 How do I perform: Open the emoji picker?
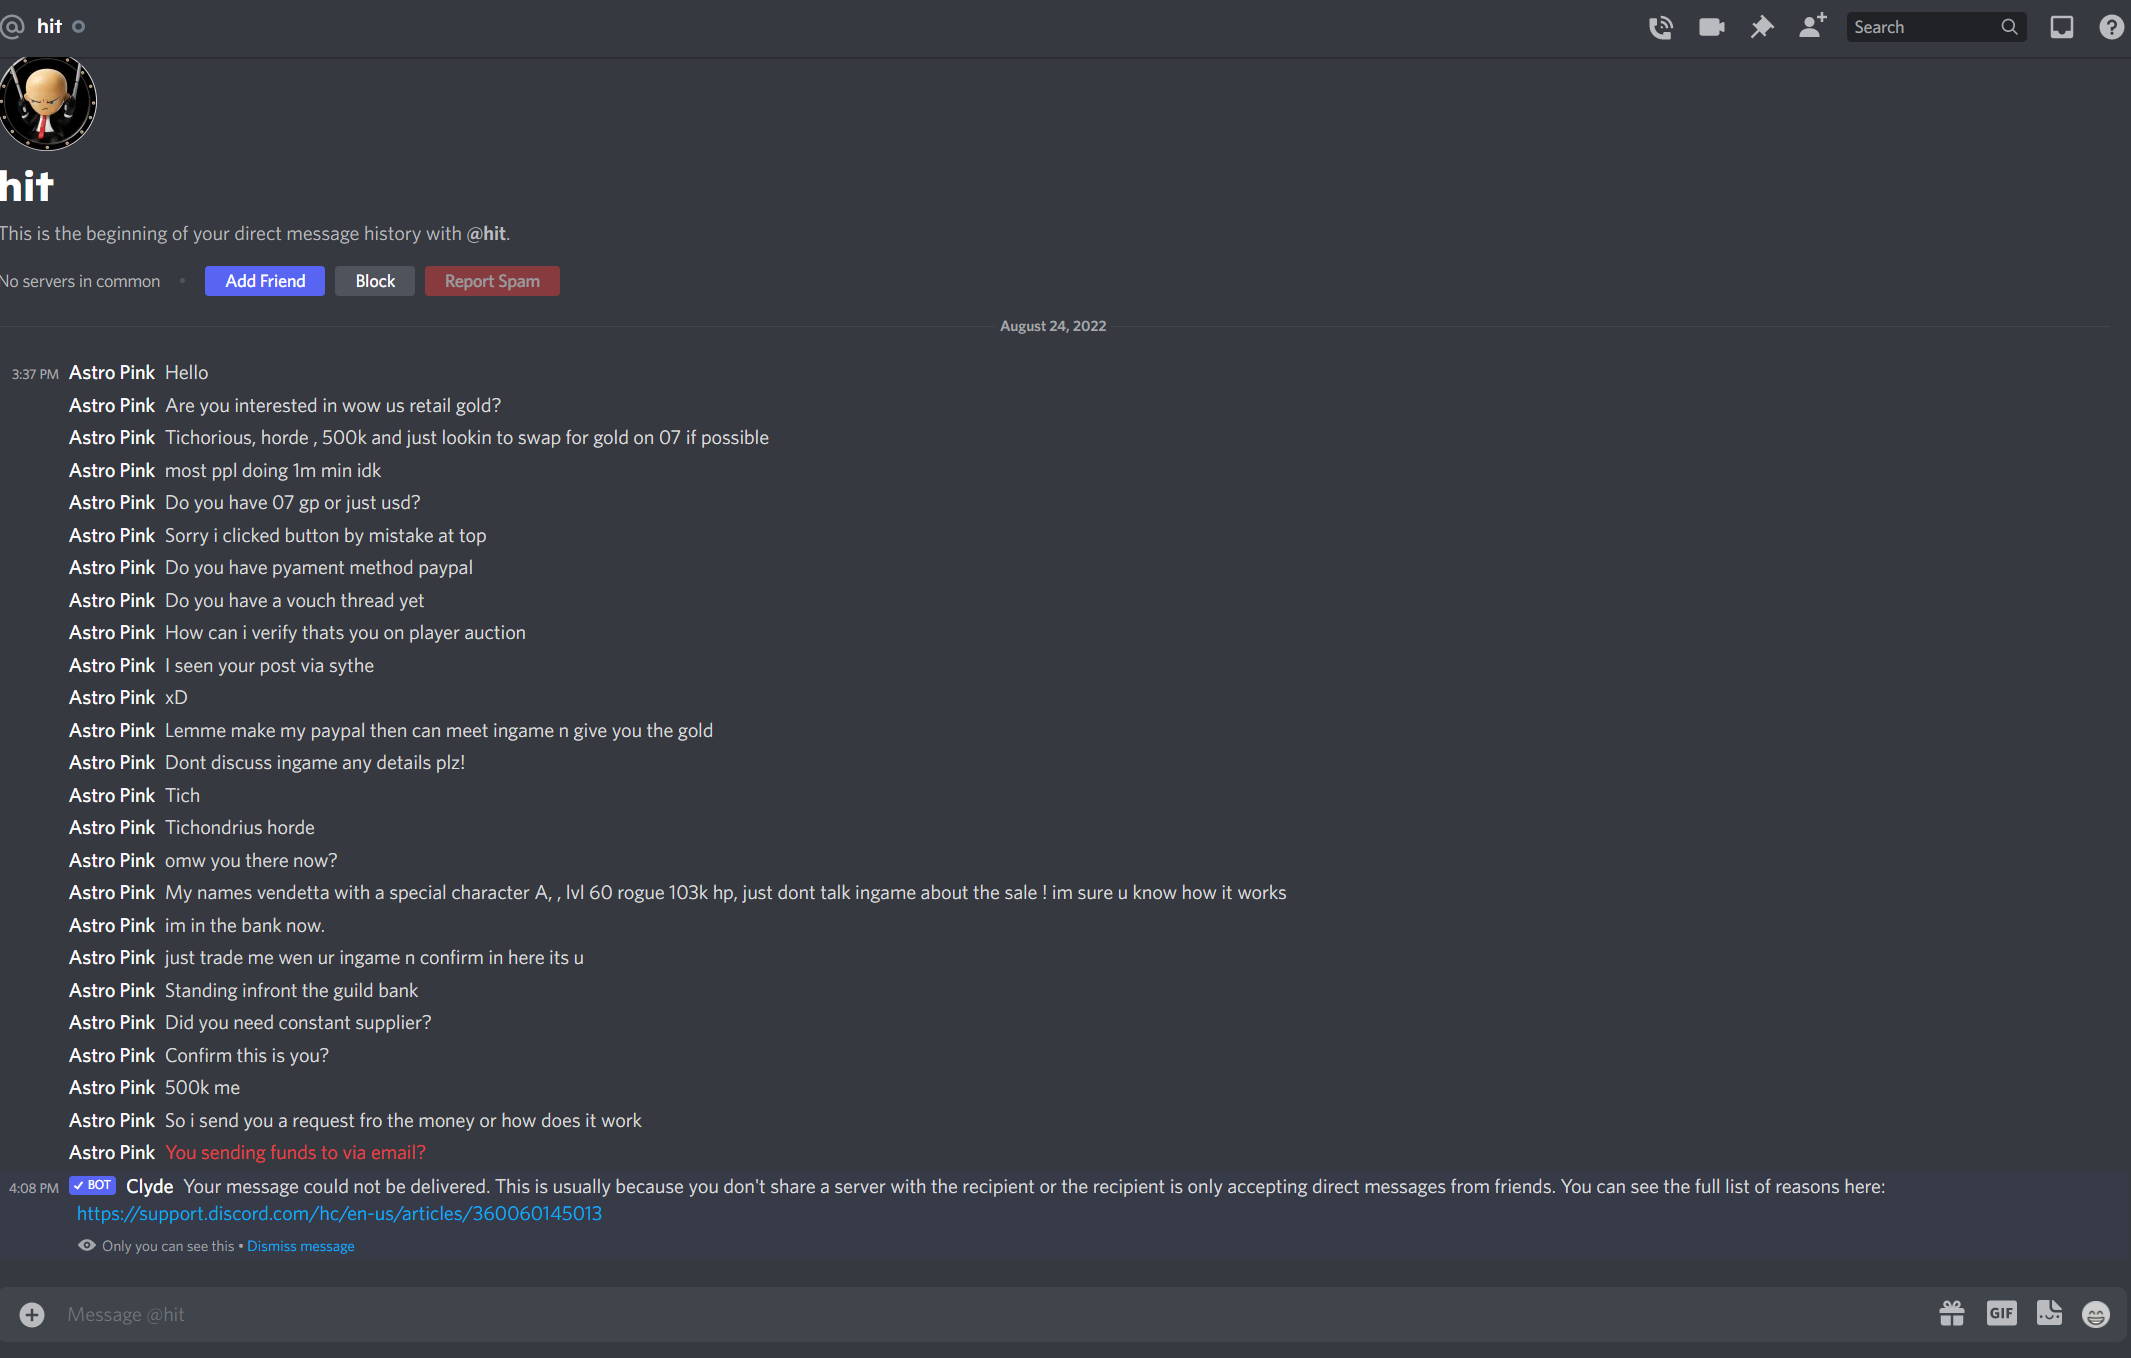2096,1314
